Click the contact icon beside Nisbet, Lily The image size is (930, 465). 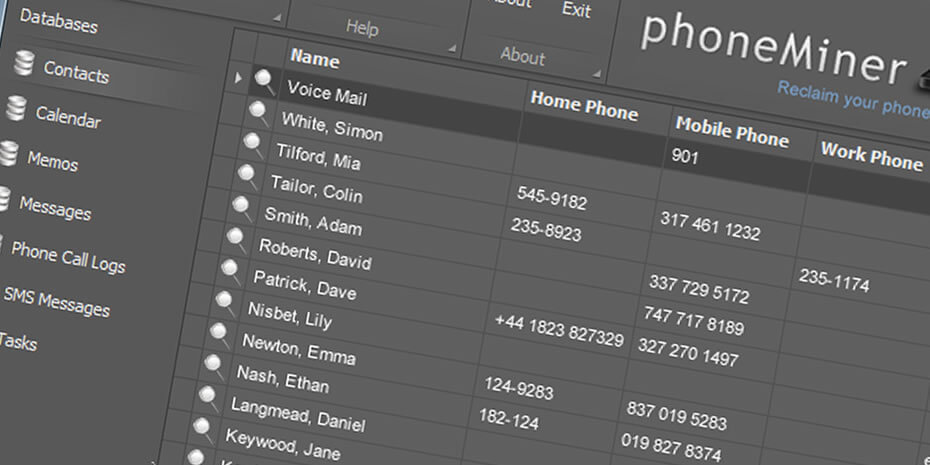pos(225,304)
